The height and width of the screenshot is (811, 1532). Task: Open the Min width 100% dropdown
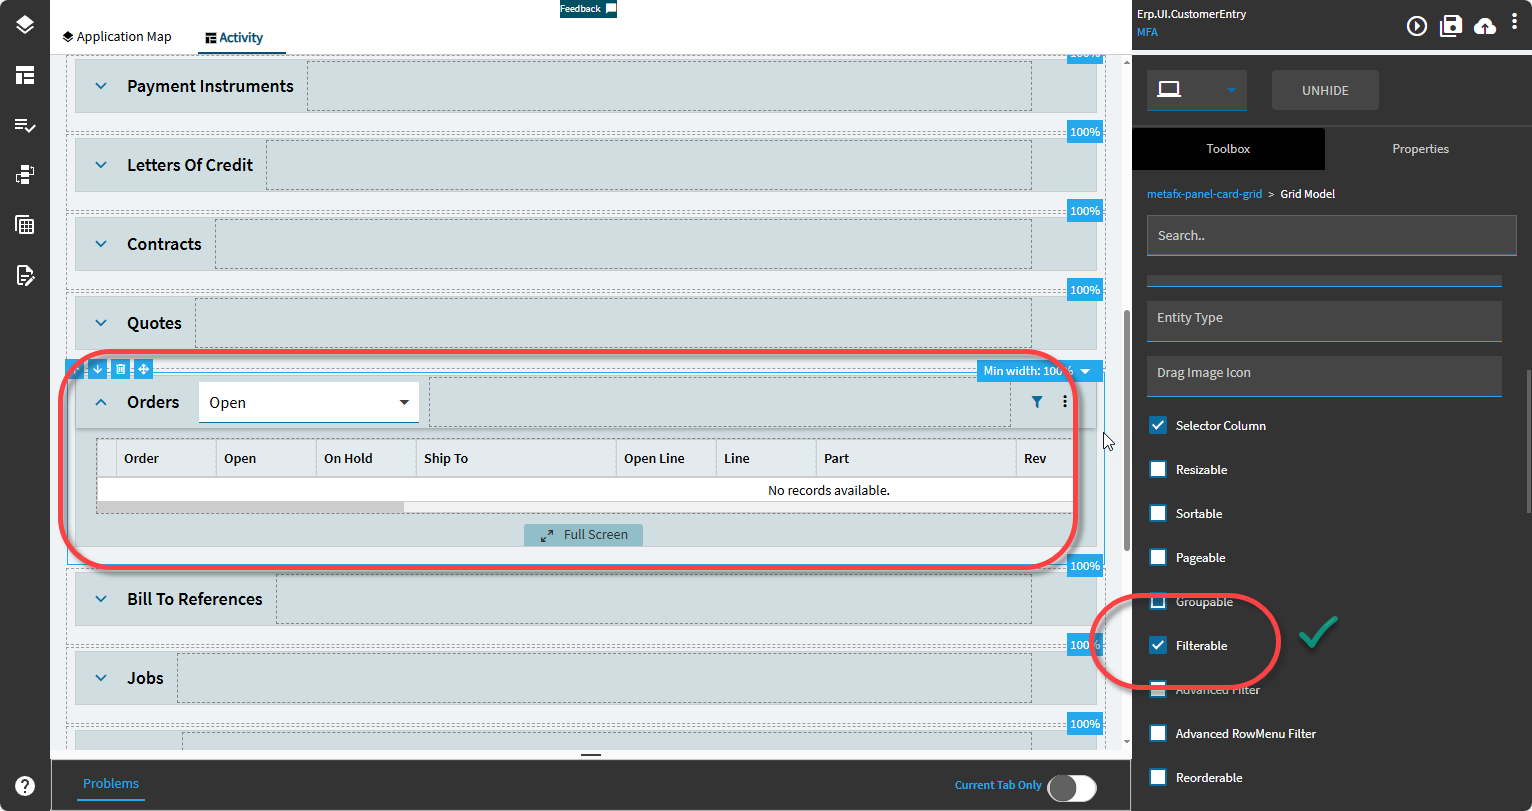(1040, 371)
